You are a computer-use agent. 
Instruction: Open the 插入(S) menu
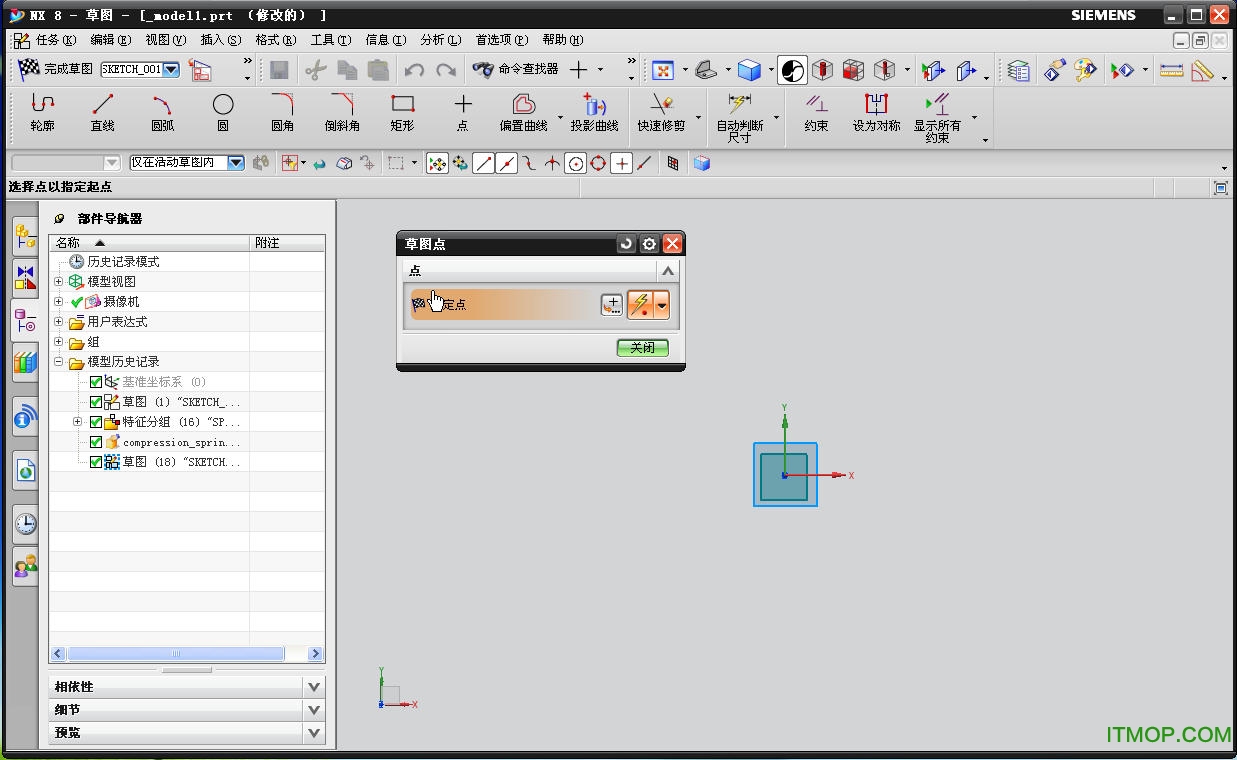click(x=220, y=40)
